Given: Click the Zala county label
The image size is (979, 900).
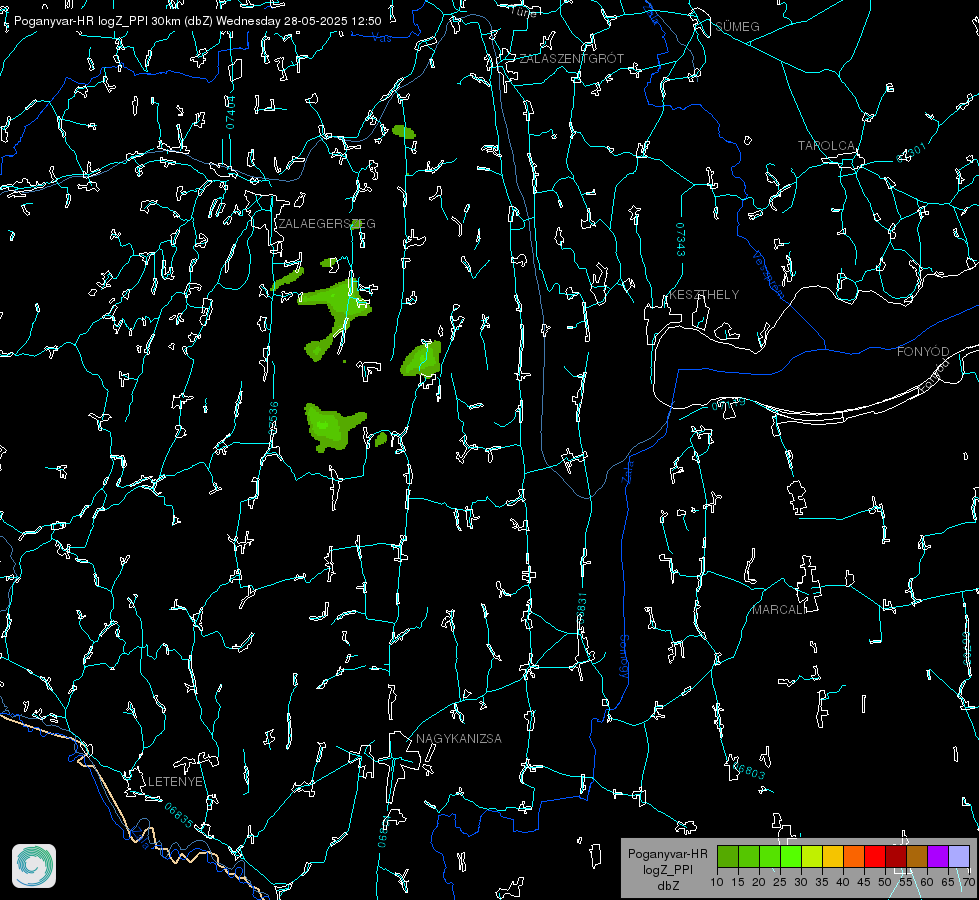Looking at the screenshot, I should coord(627,470).
